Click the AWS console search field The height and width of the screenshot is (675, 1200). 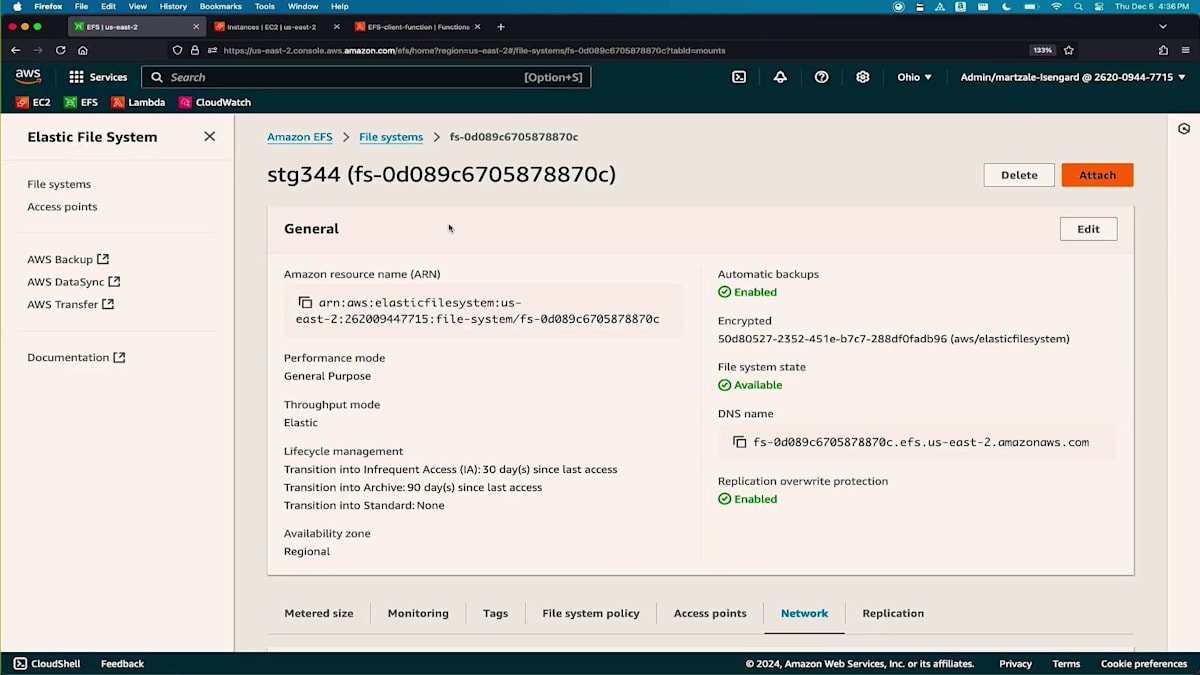[366, 77]
